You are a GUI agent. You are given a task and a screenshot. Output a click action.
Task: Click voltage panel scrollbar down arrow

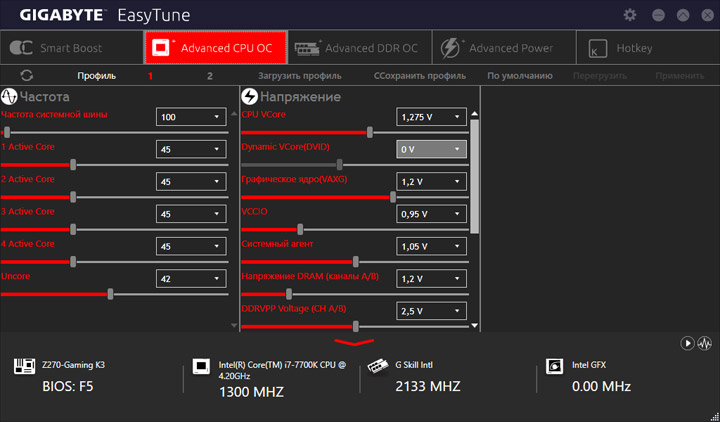(475, 326)
